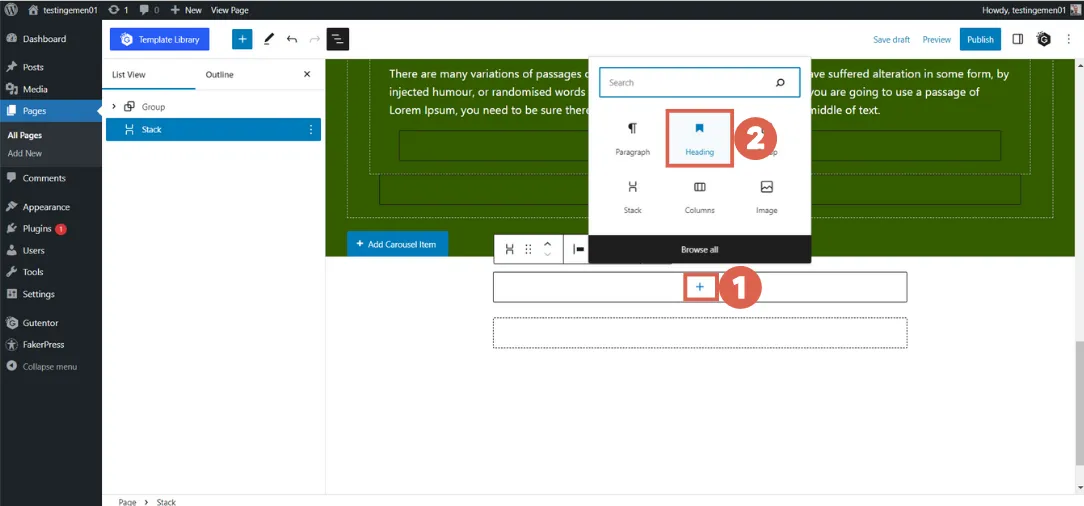The height and width of the screenshot is (506, 1084).
Task: Open the editor options three-dot menu
Action: point(1069,39)
